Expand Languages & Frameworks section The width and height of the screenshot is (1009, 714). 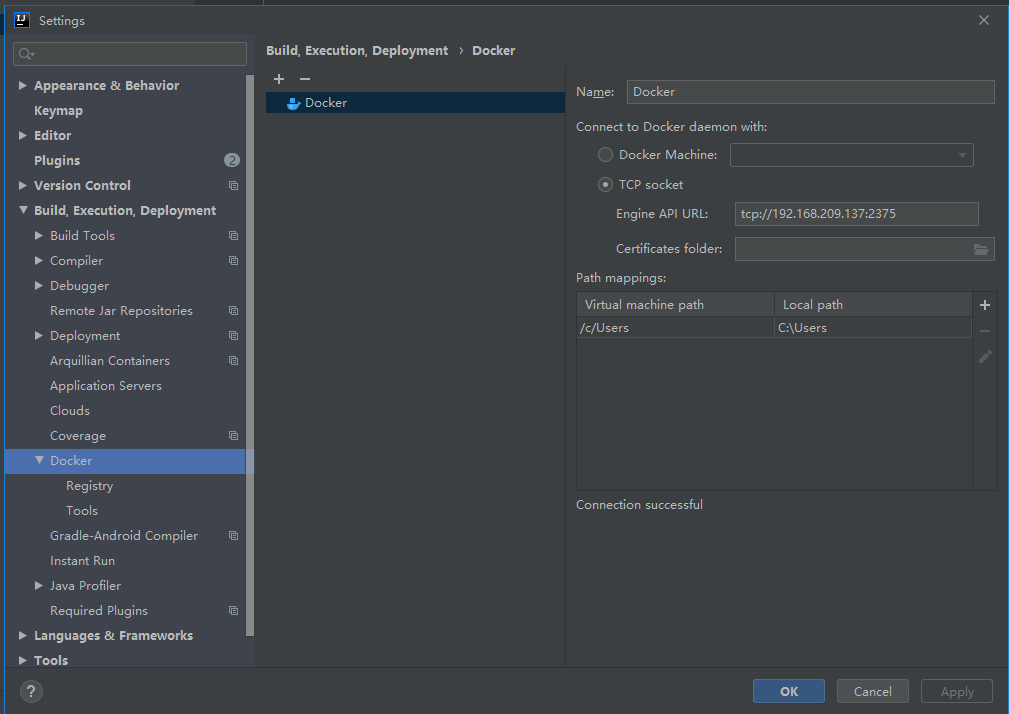coord(23,636)
